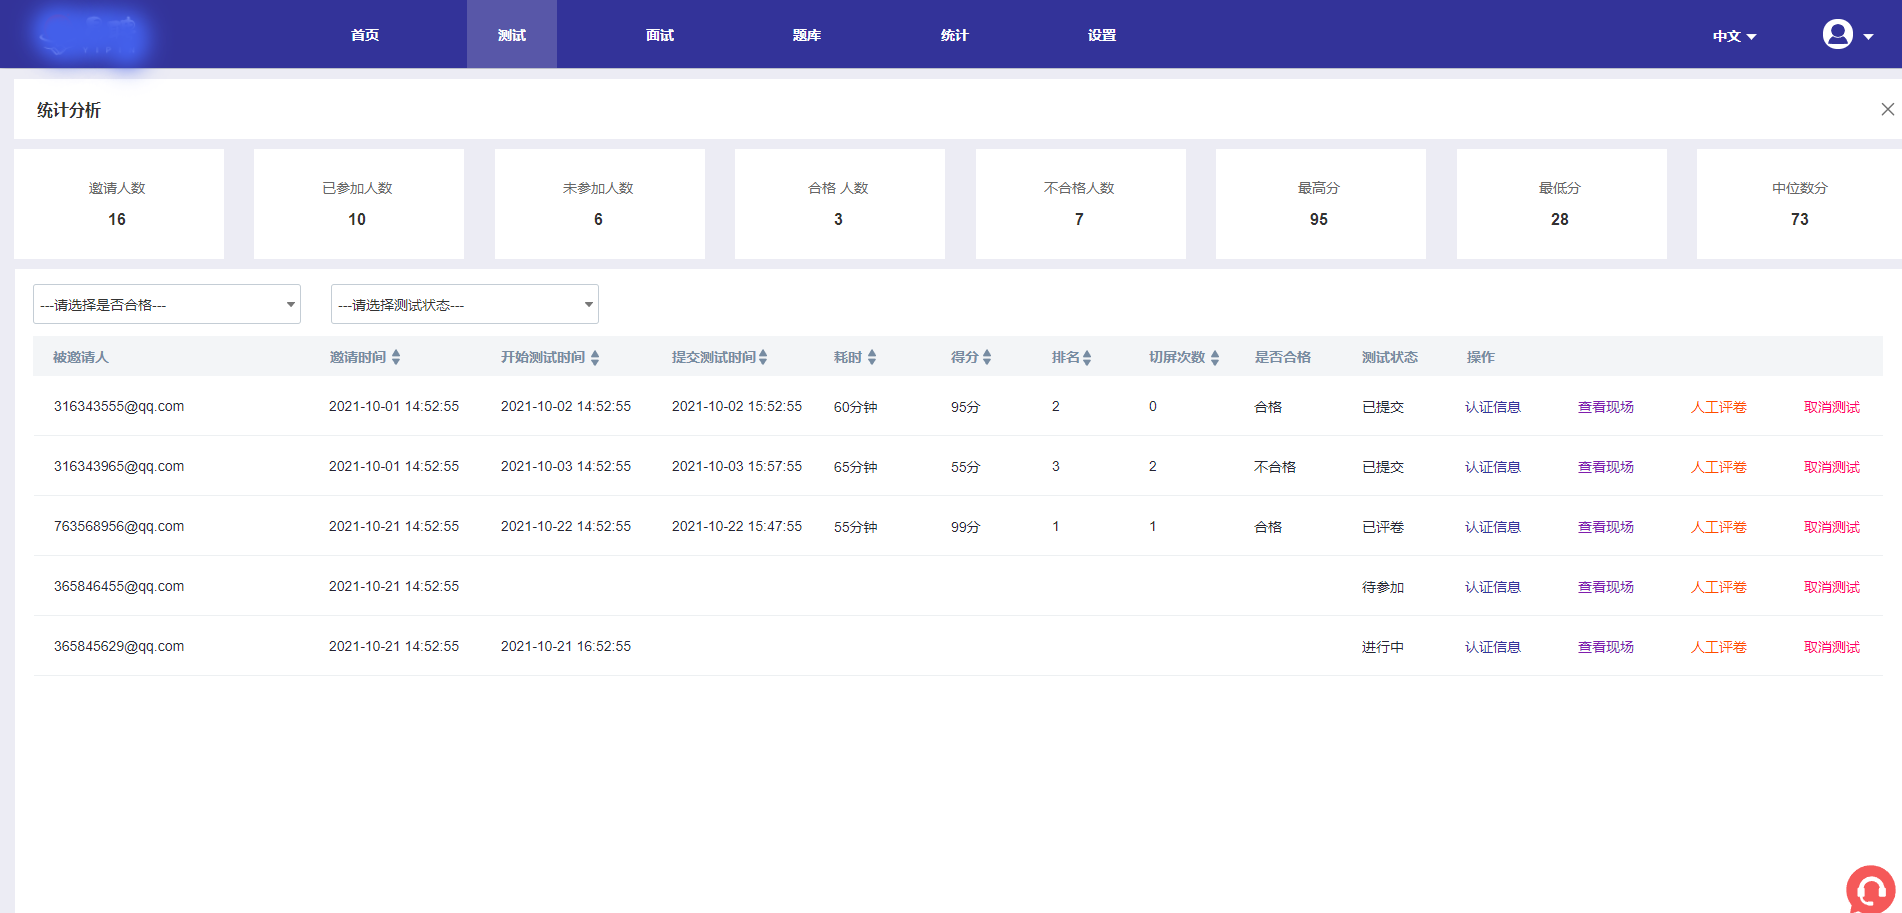Viewport: 1902px width, 913px height.
Task: Click the 合格人数 3 stat card
Action: (x=840, y=204)
